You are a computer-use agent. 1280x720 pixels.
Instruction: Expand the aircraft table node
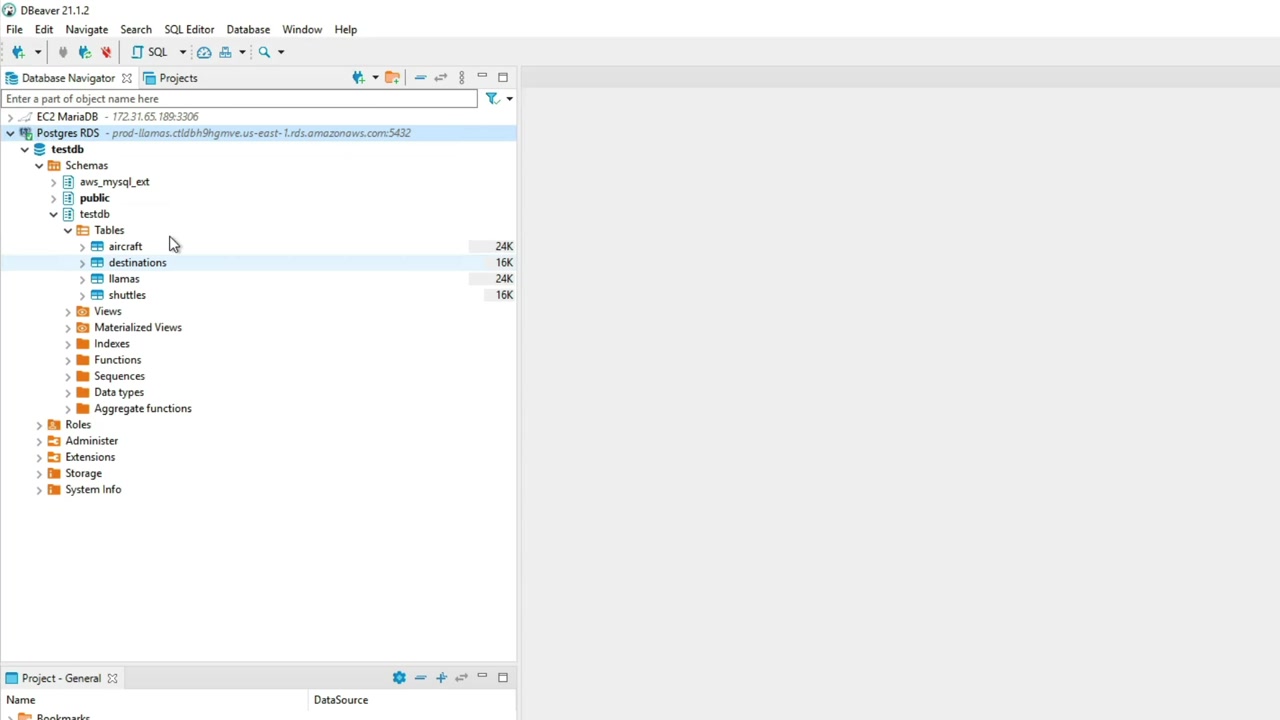(x=82, y=246)
